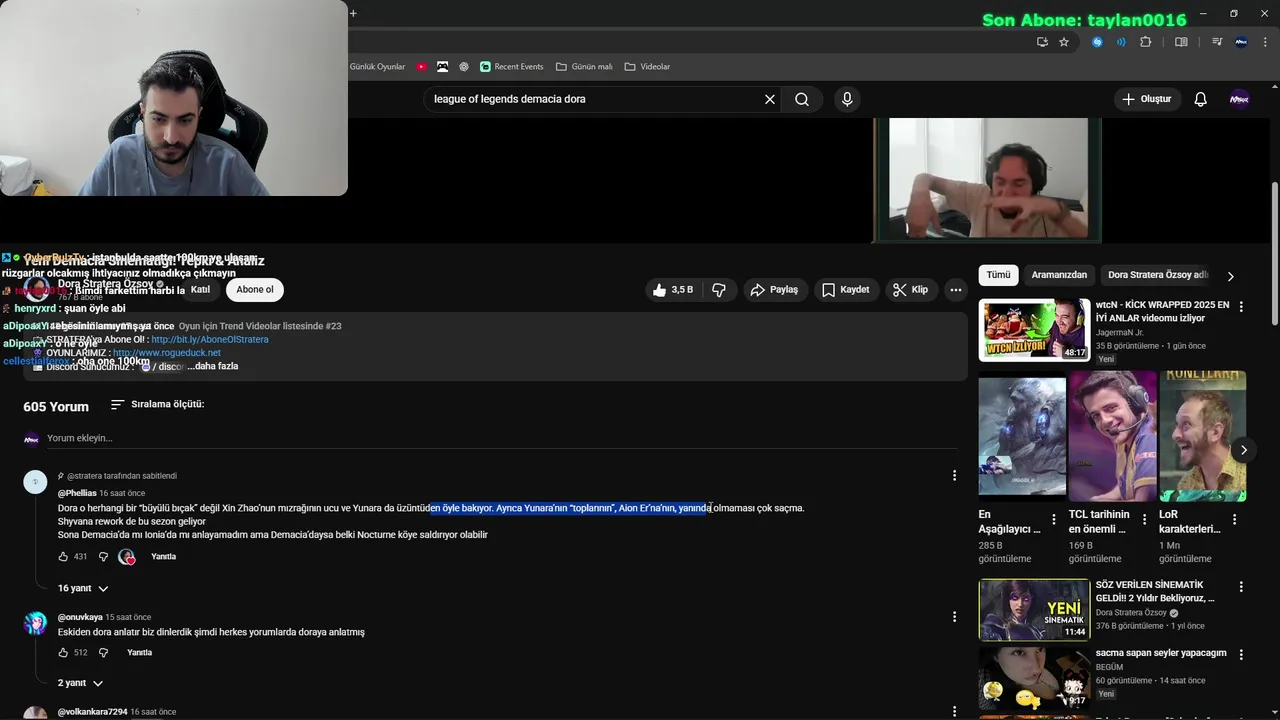Open the rogueduck.net link
The height and width of the screenshot is (720, 1280).
pos(167,353)
